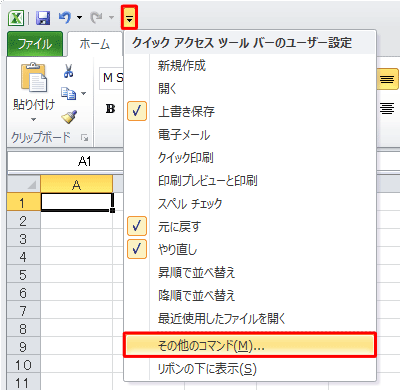Click the center align text icon
Image resolution: width=400 pixels, height=390 pixels.
click(387, 108)
